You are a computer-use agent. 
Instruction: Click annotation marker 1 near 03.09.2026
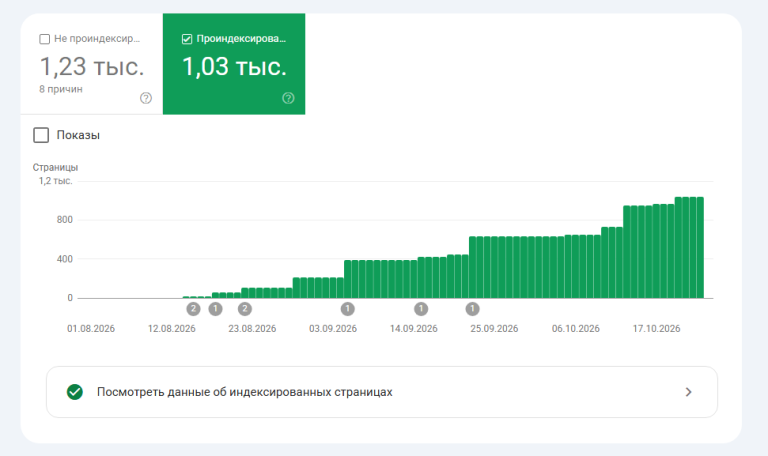click(348, 309)
